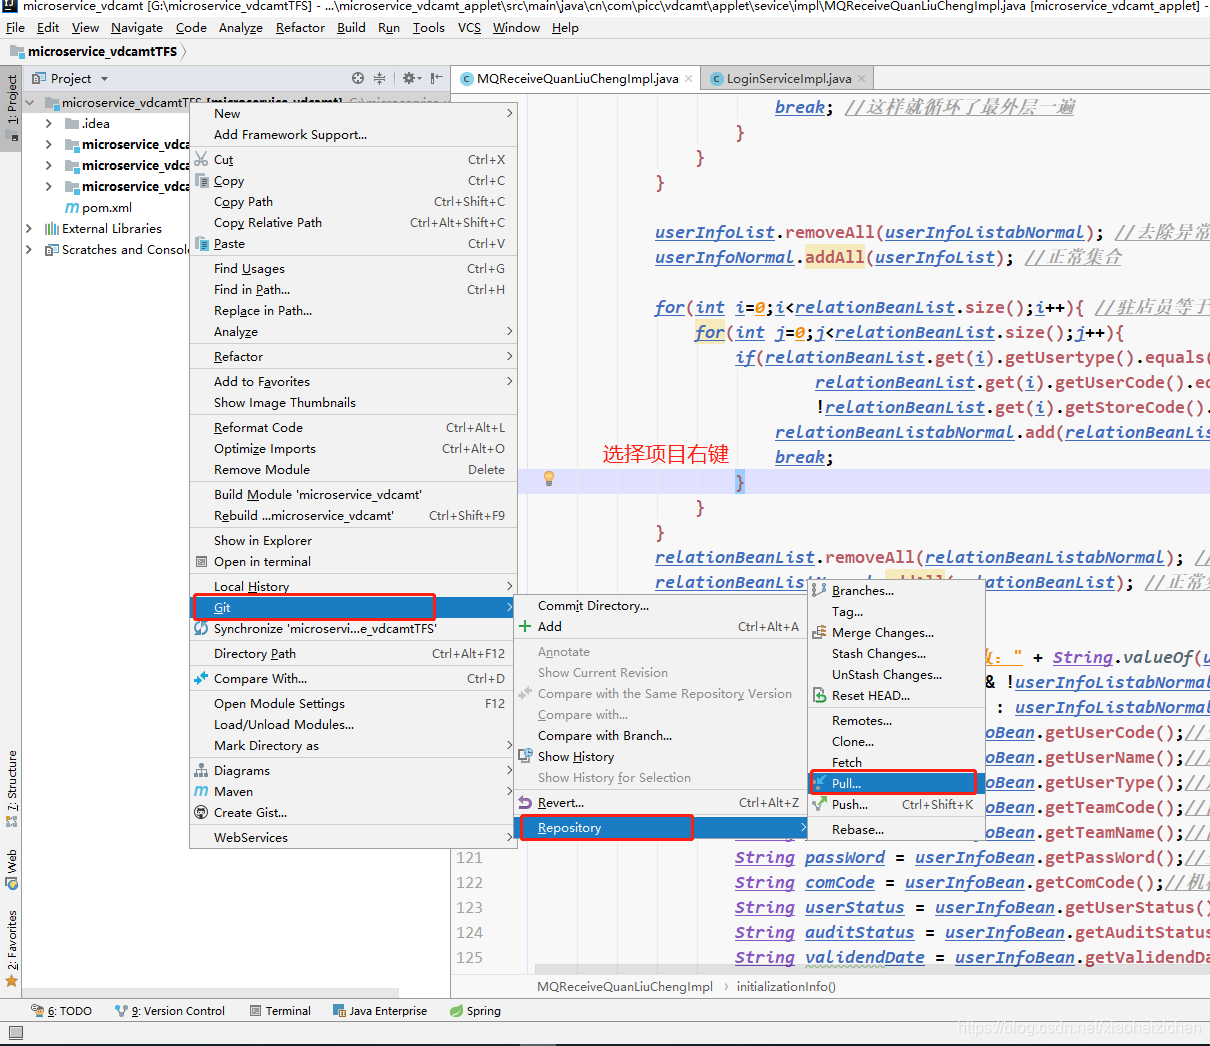This screenshot has width=1210, height=1046.
Task: Toggle the Favorites side tool window
Action: pos(12,948)
